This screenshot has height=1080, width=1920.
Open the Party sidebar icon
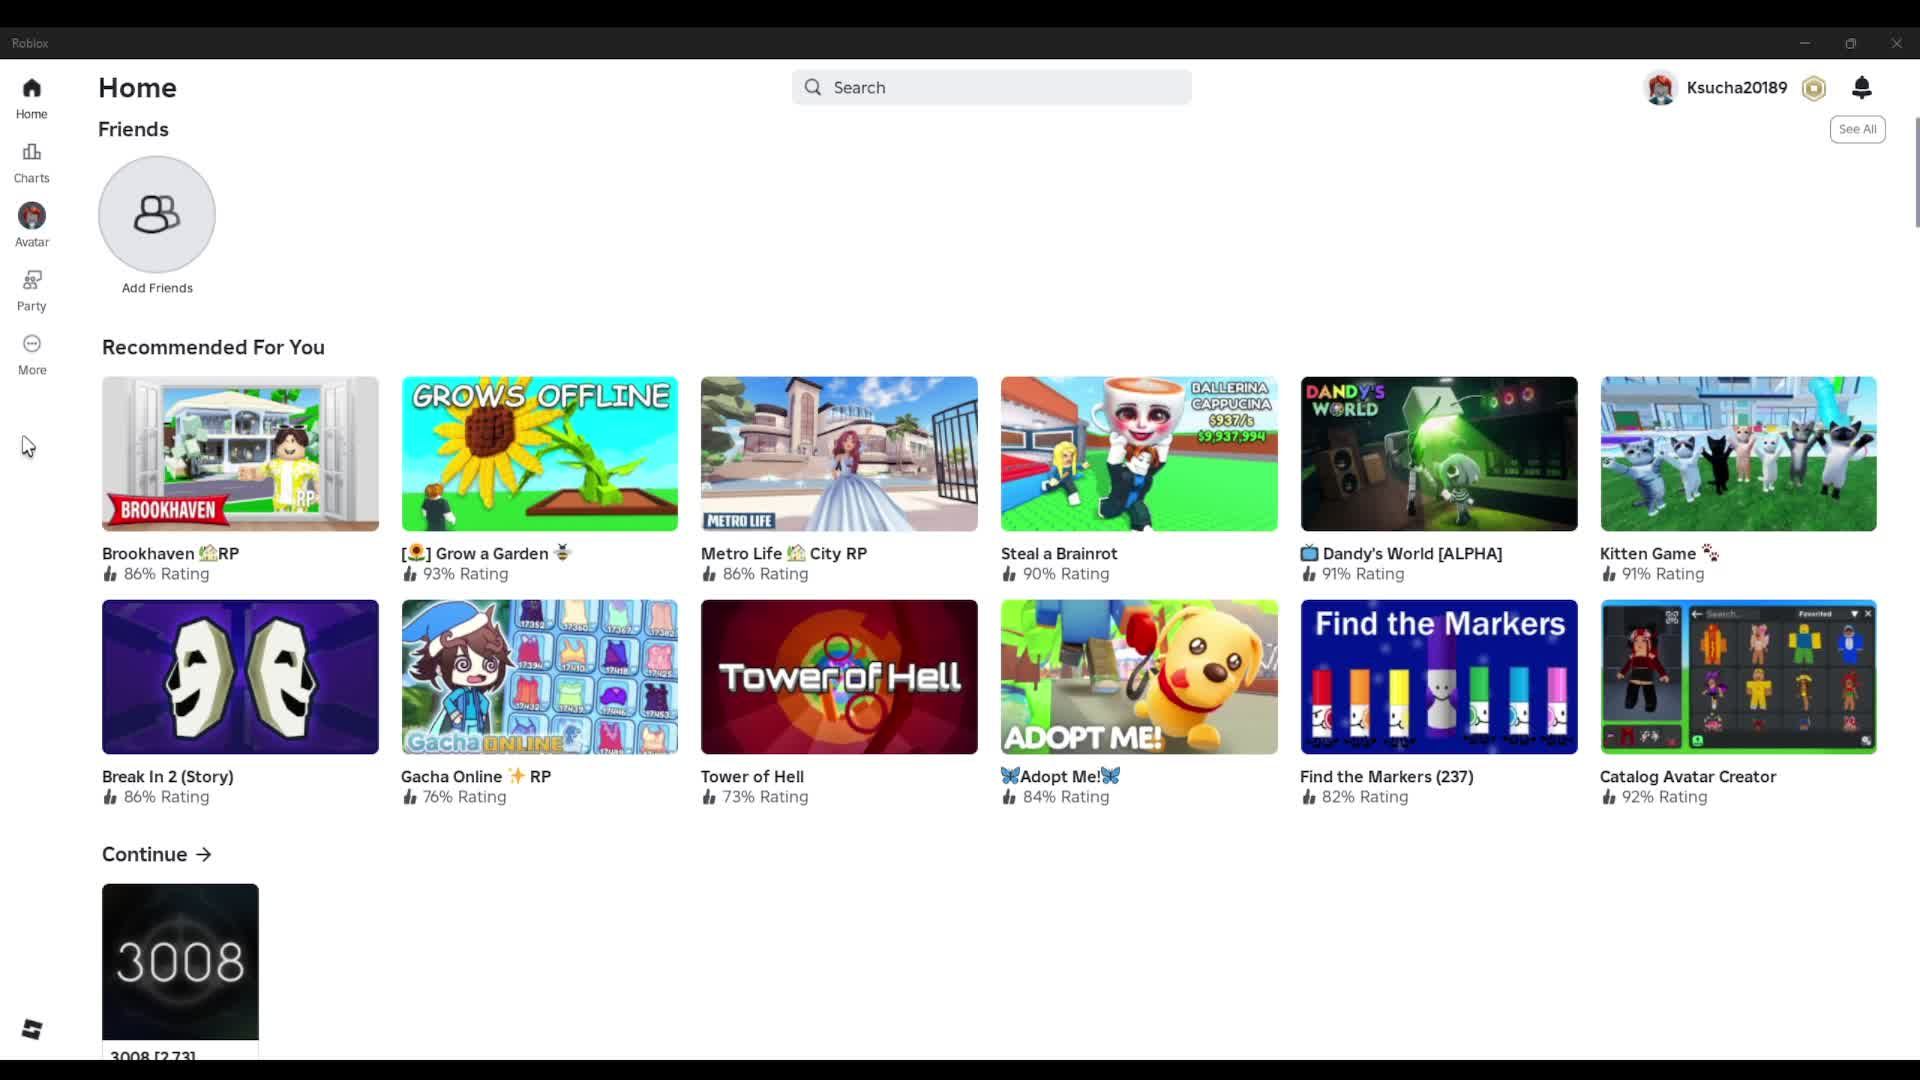click(x=31, y=280)
